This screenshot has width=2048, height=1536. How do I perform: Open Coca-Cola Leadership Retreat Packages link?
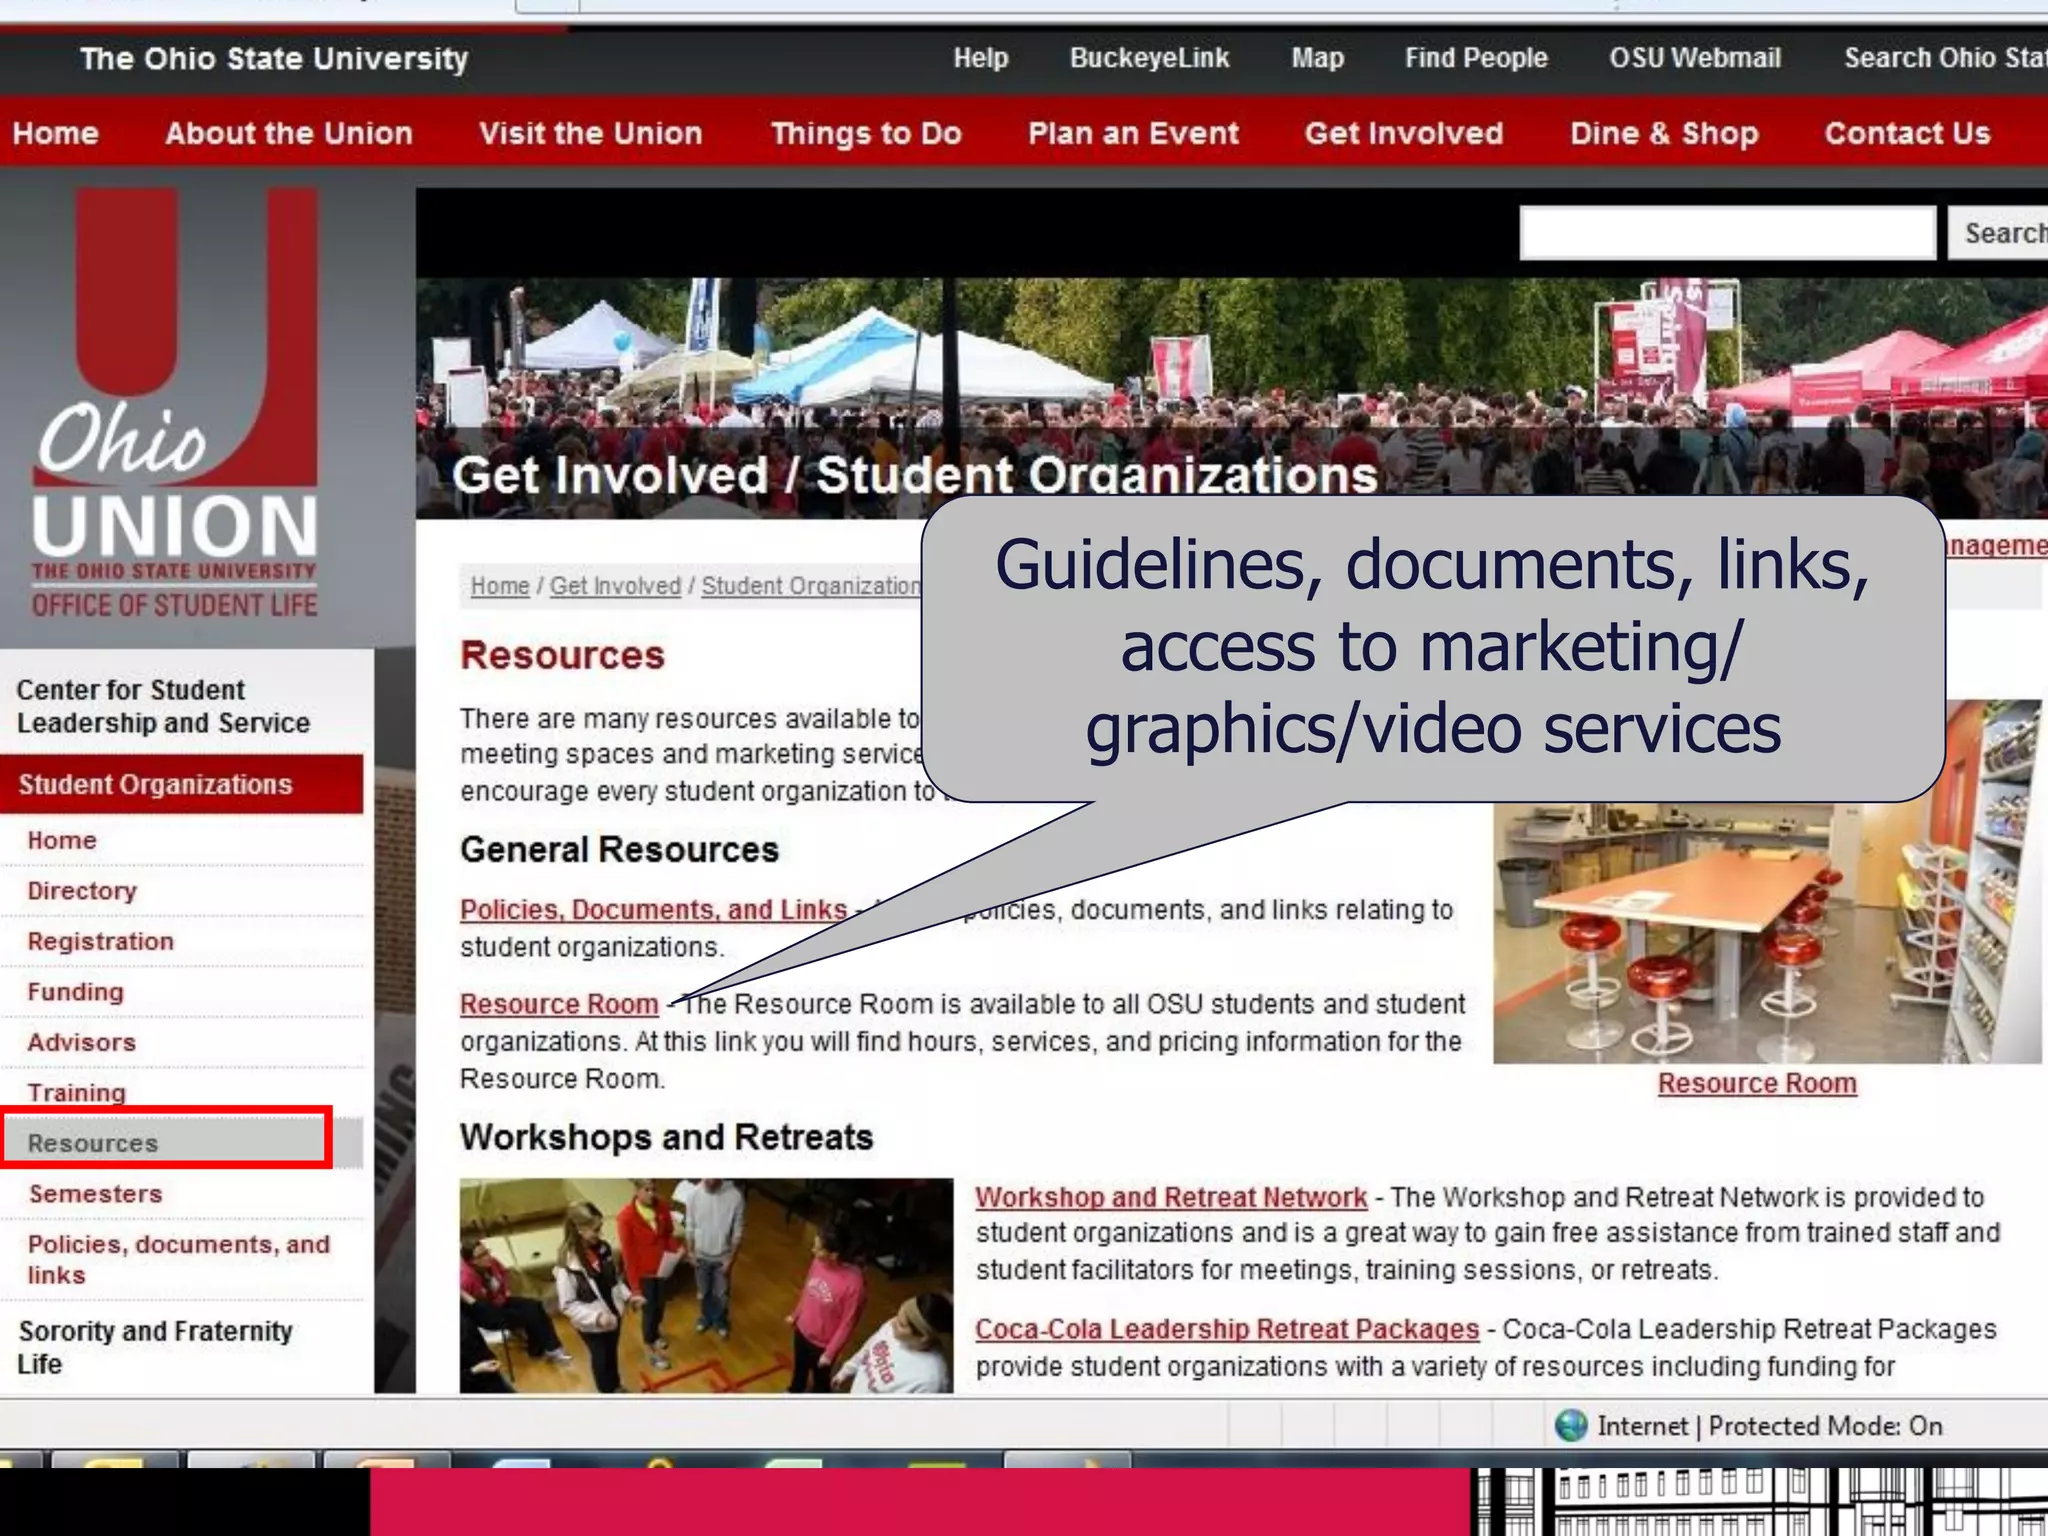coord(1227,1329)
